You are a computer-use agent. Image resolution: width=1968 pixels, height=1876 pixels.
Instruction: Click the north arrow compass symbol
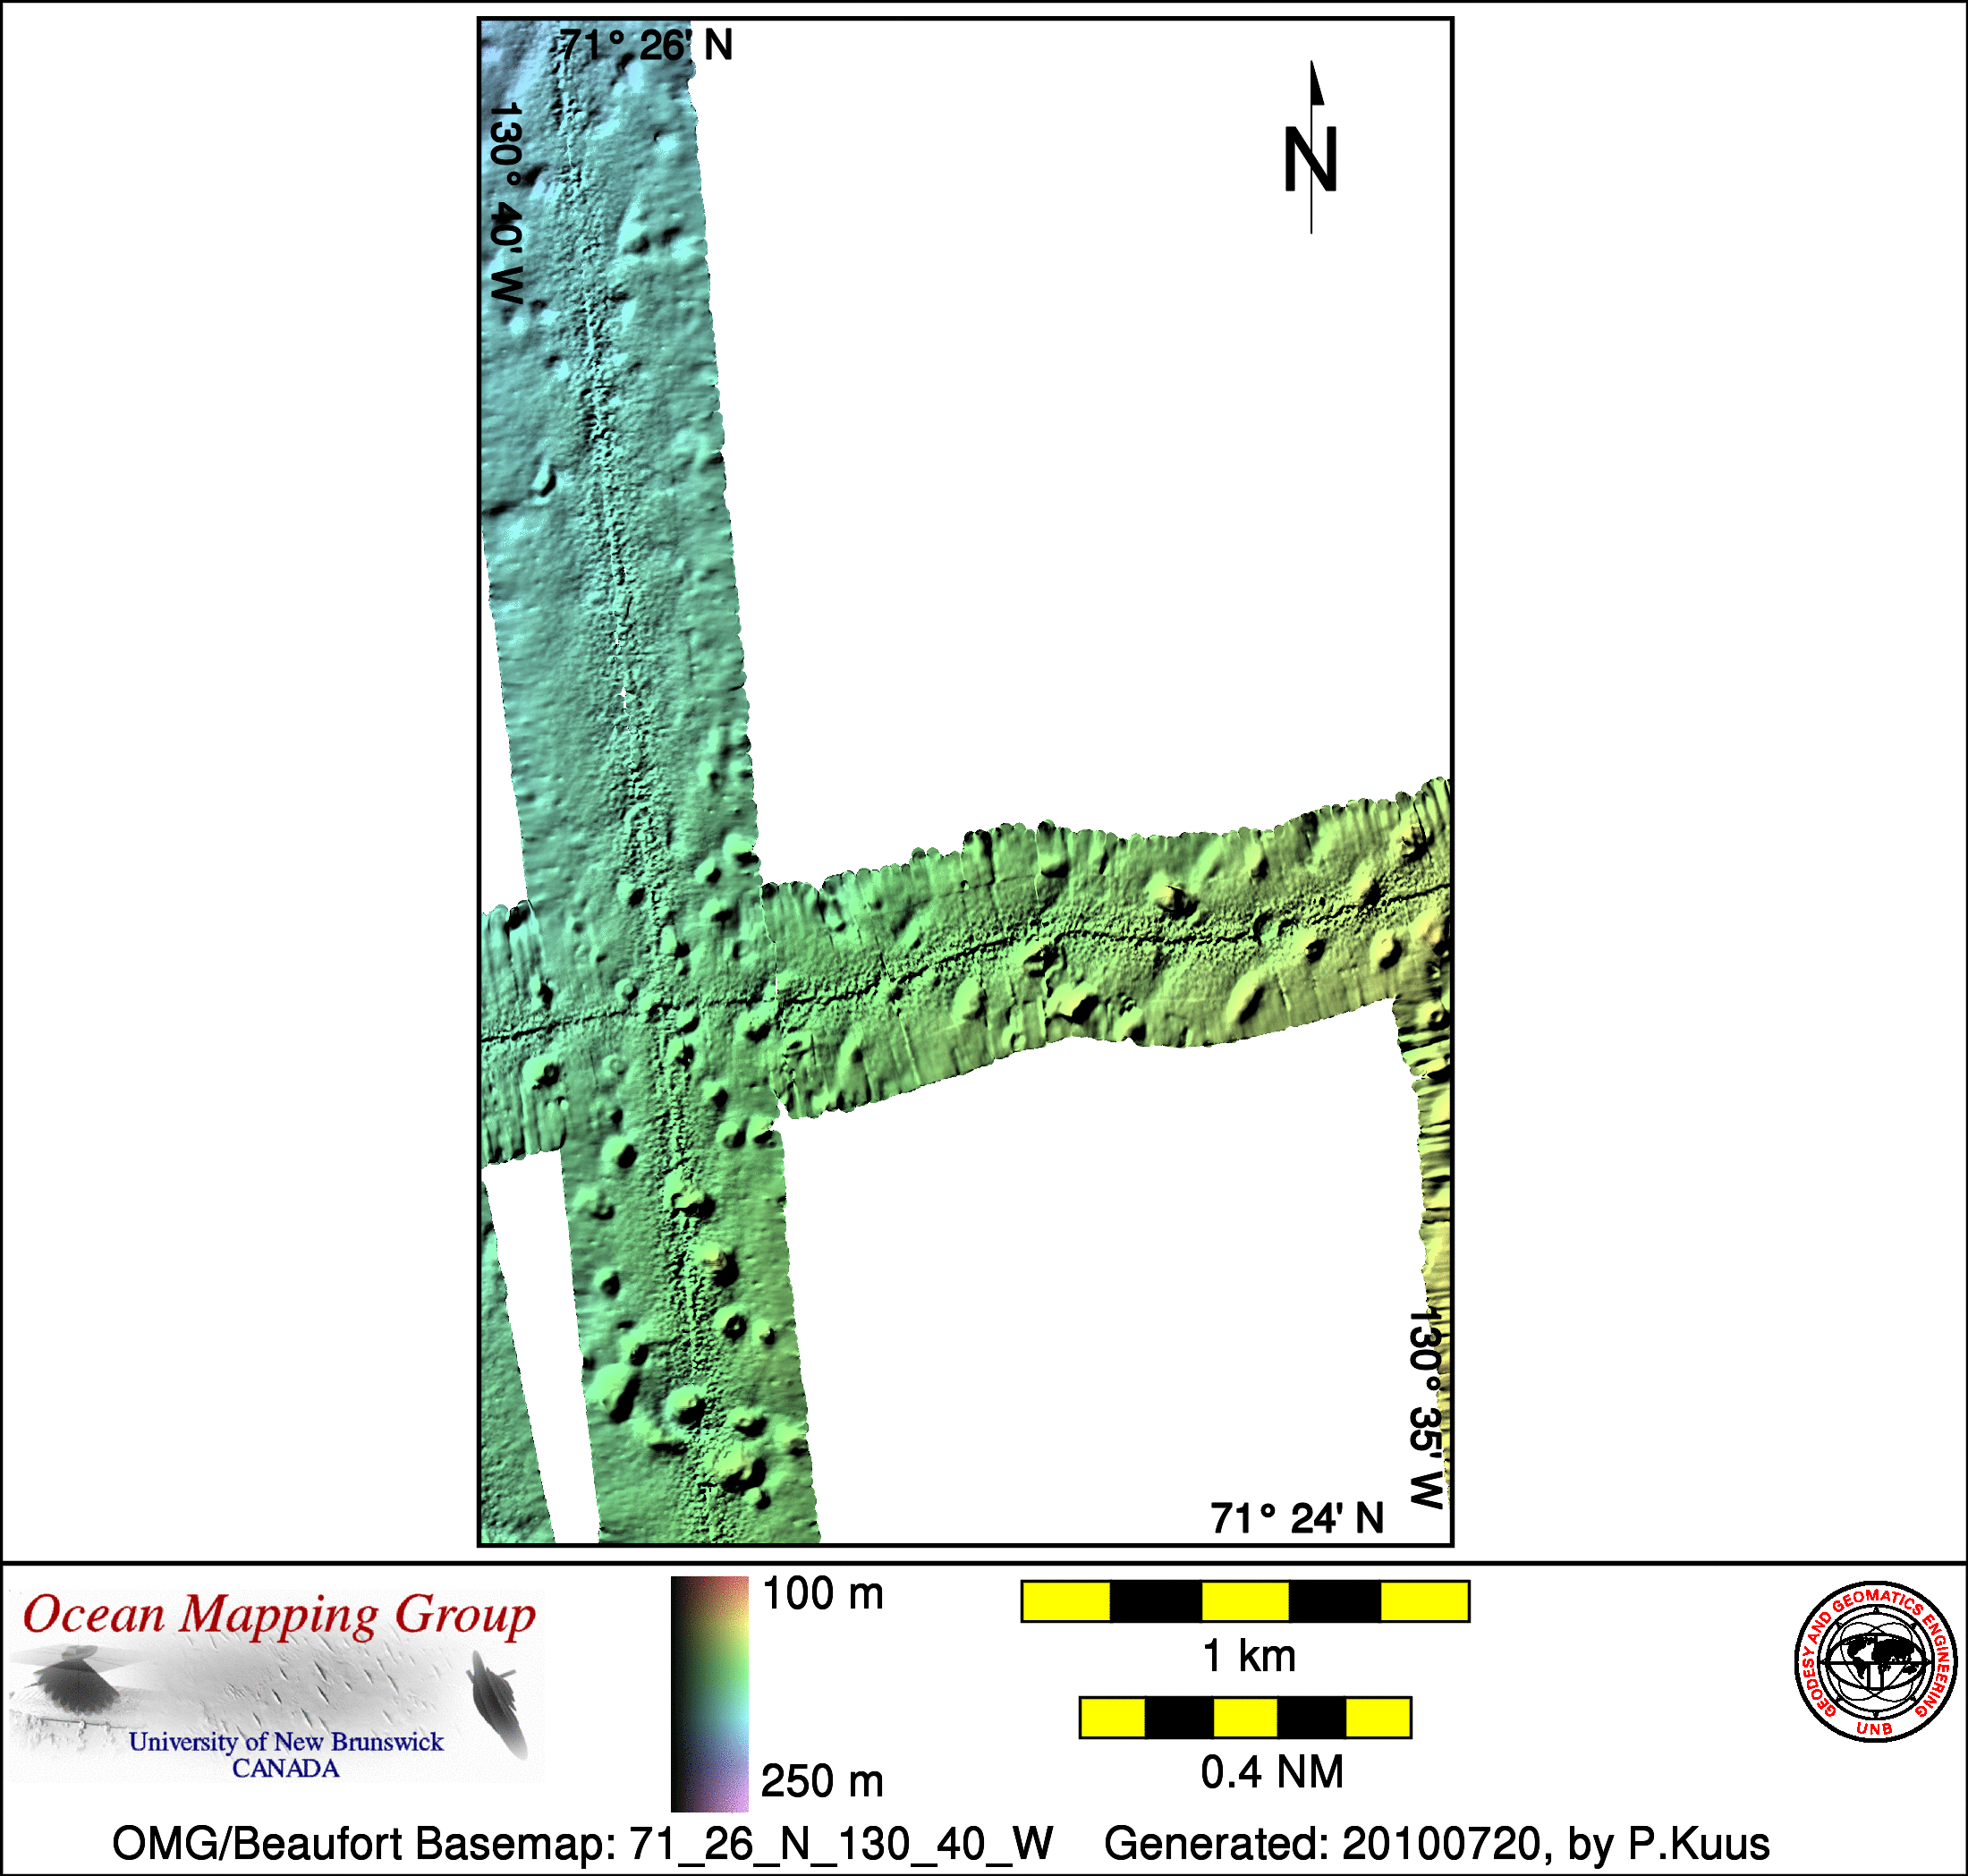point(1316,90)
